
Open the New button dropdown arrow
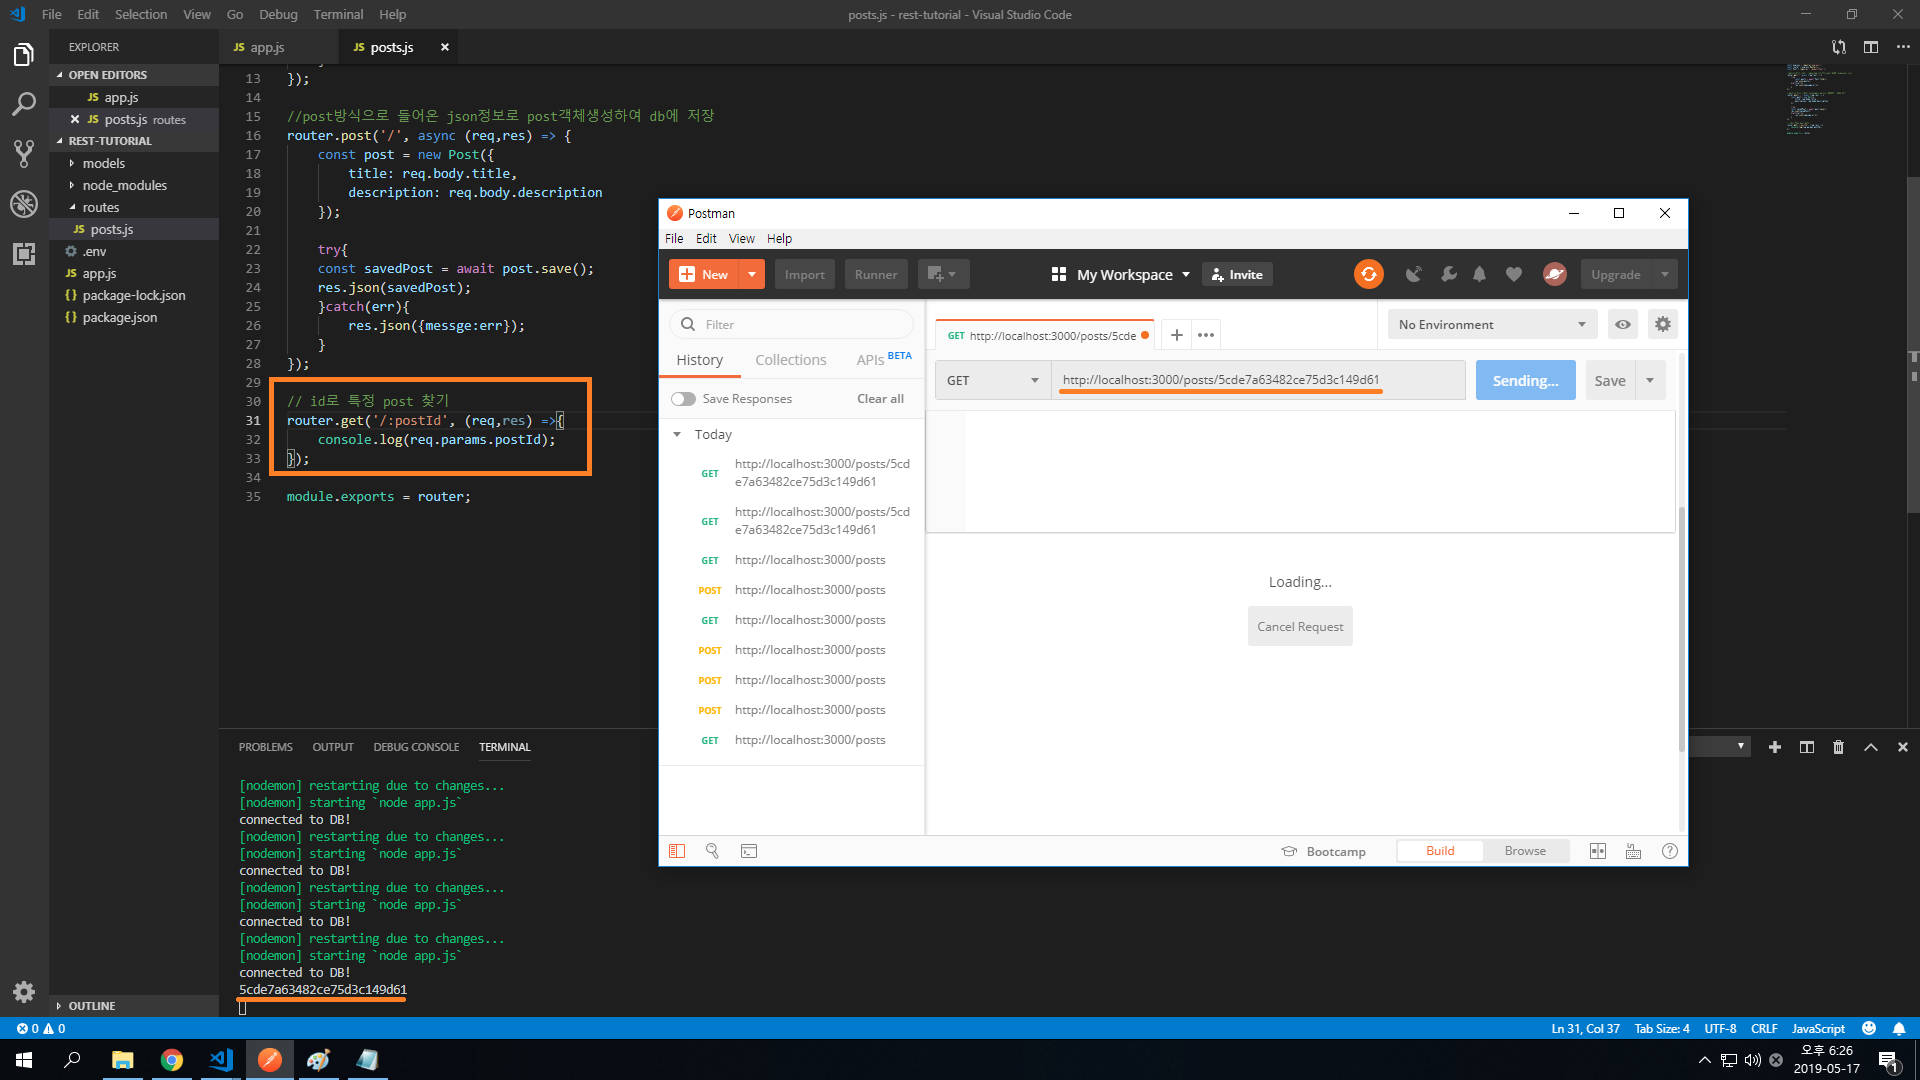752,274
